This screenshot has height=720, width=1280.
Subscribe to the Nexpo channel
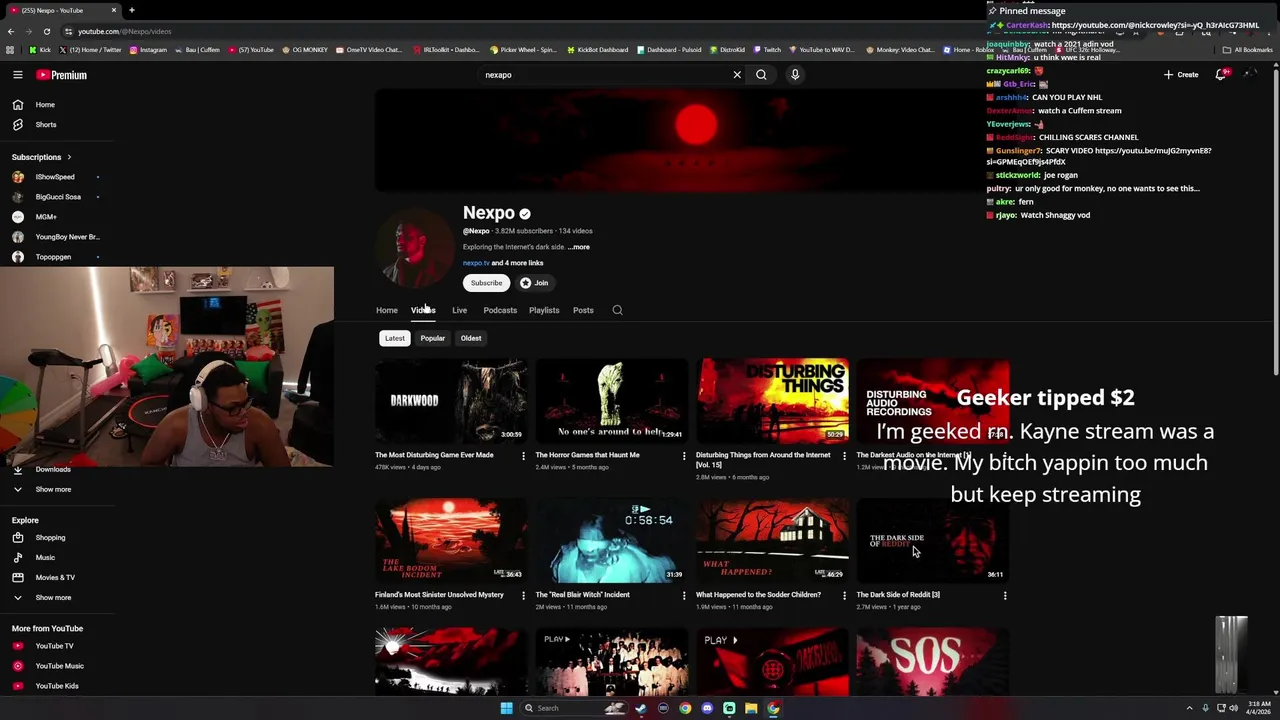point(487,283)
